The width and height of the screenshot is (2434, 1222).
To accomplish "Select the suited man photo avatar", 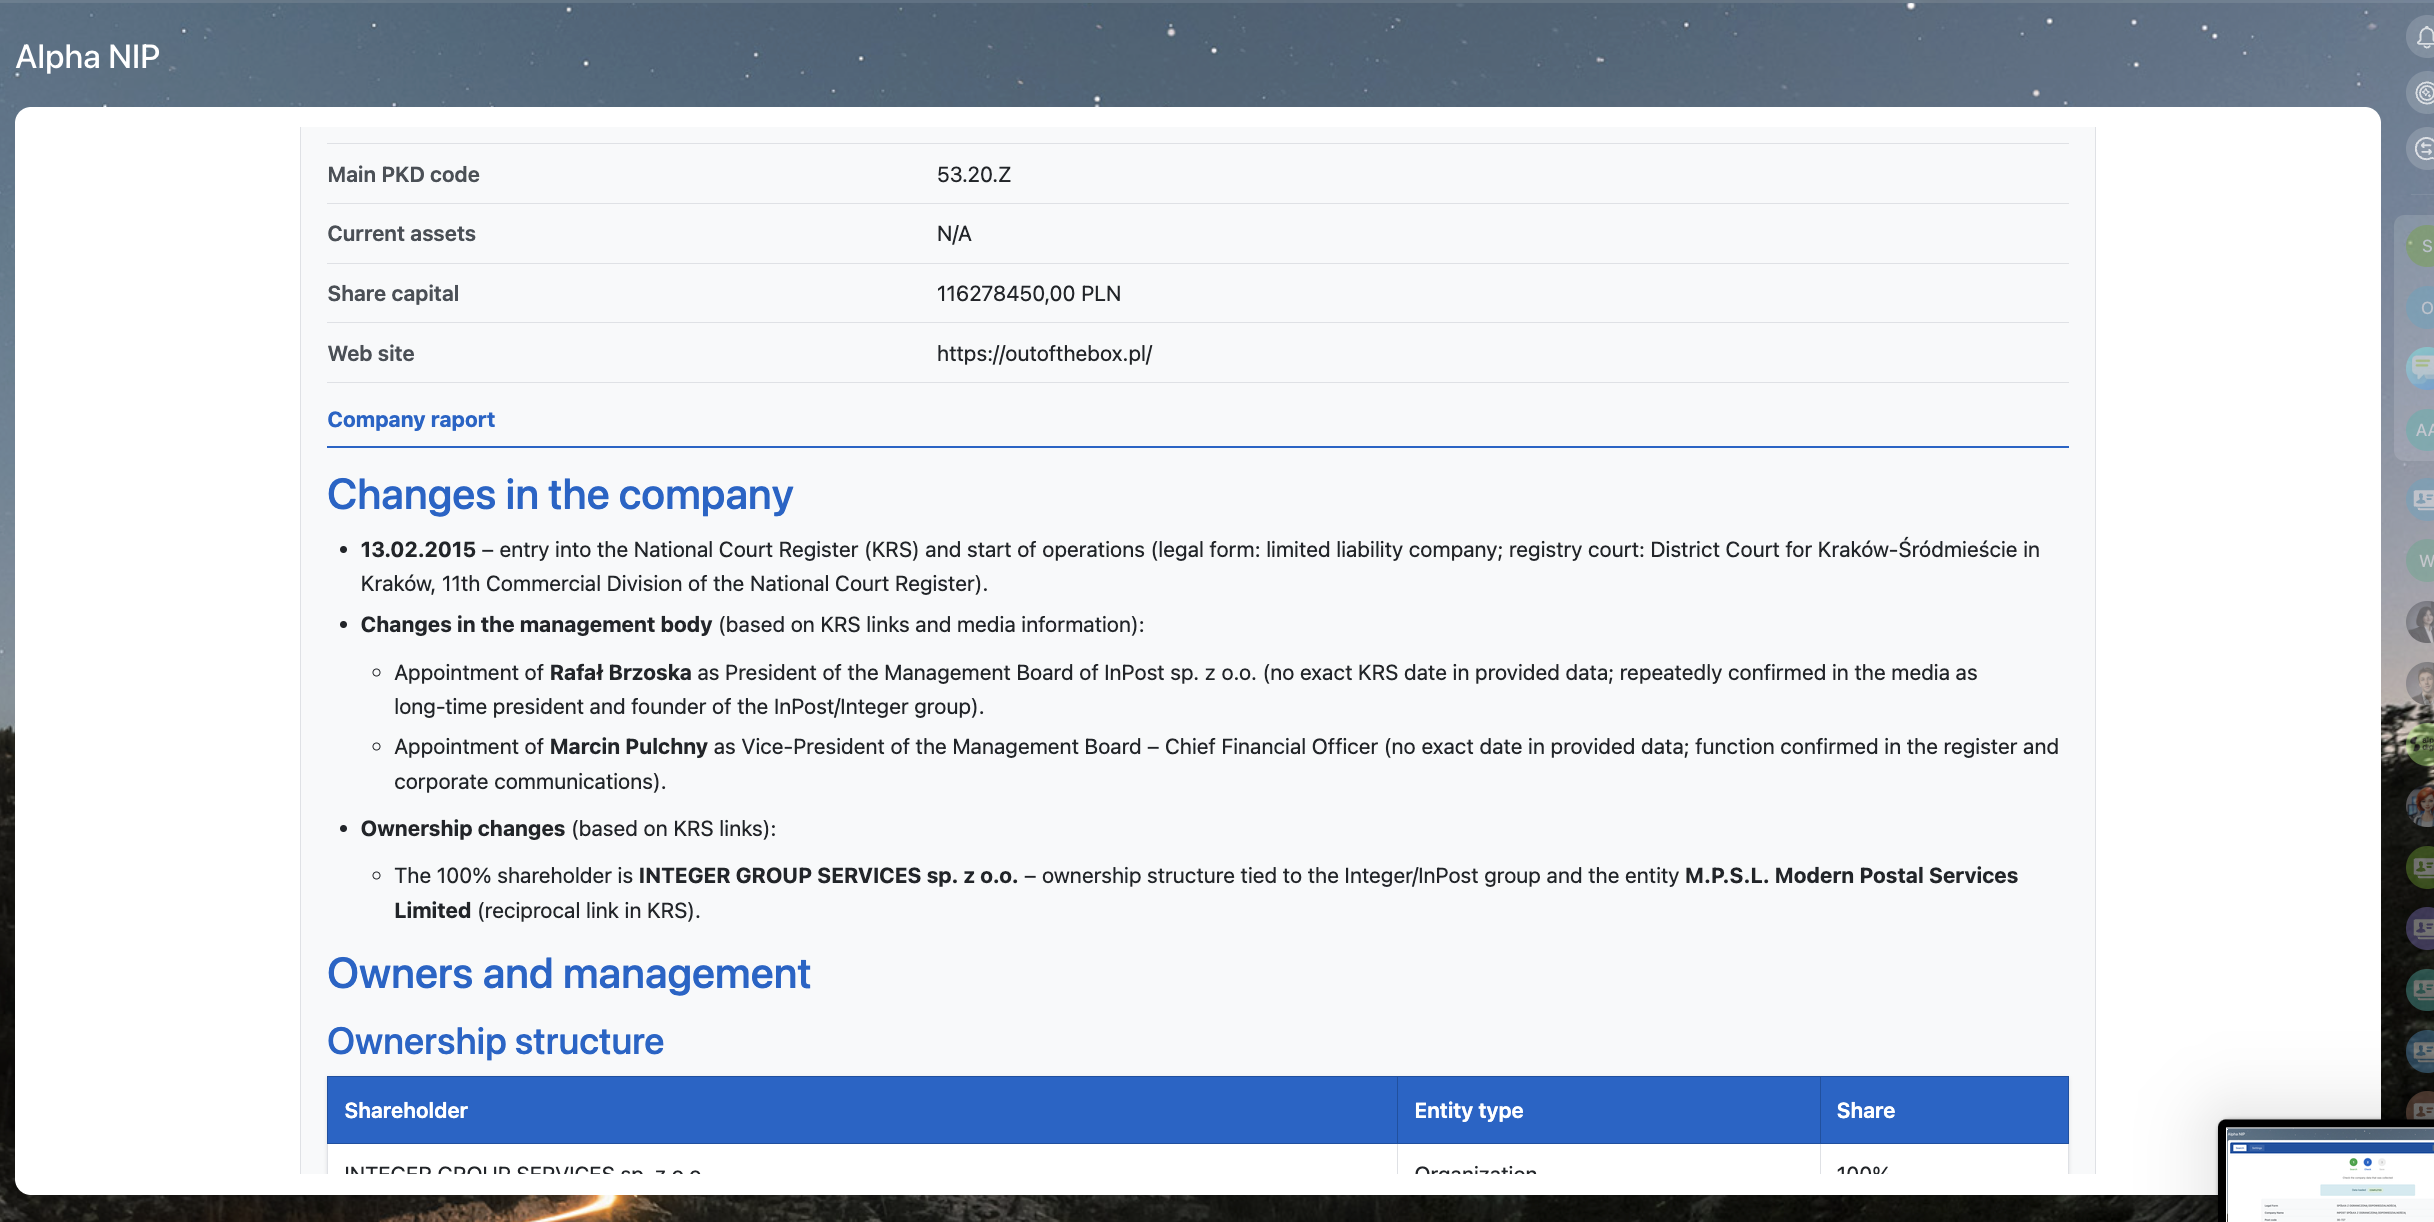I will point(2423,684).
